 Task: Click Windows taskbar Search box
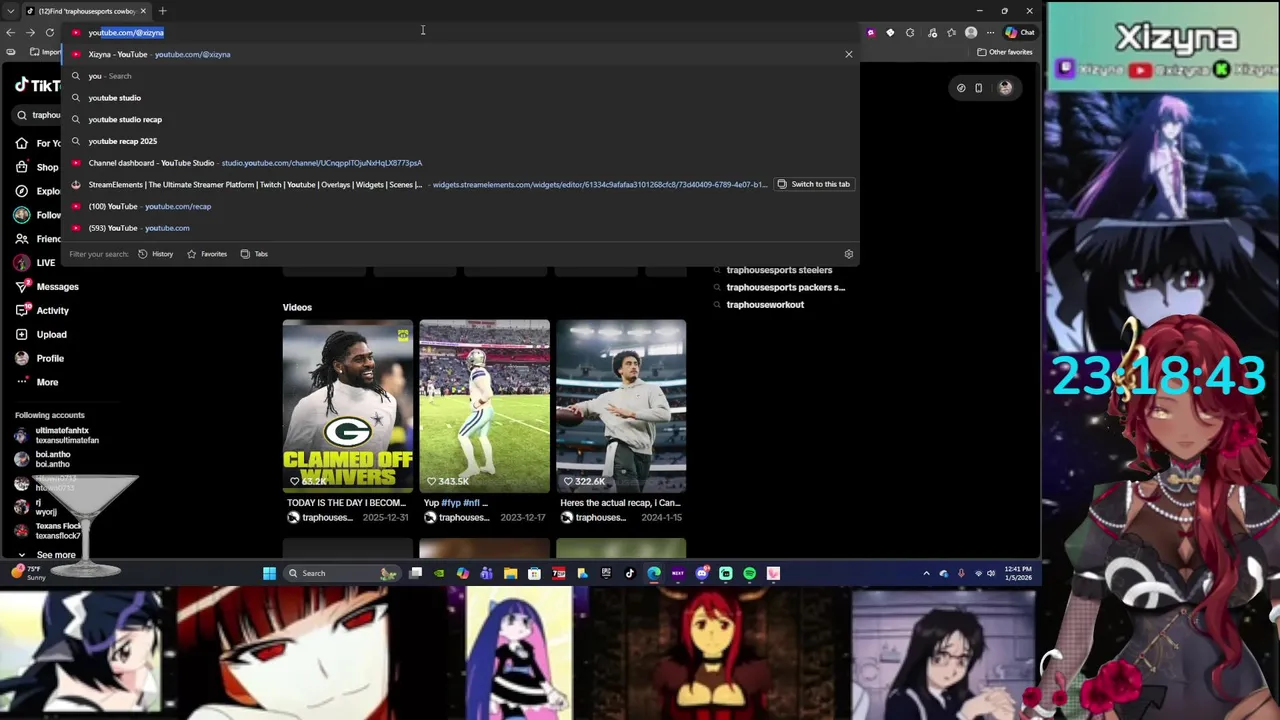(340, 573)
